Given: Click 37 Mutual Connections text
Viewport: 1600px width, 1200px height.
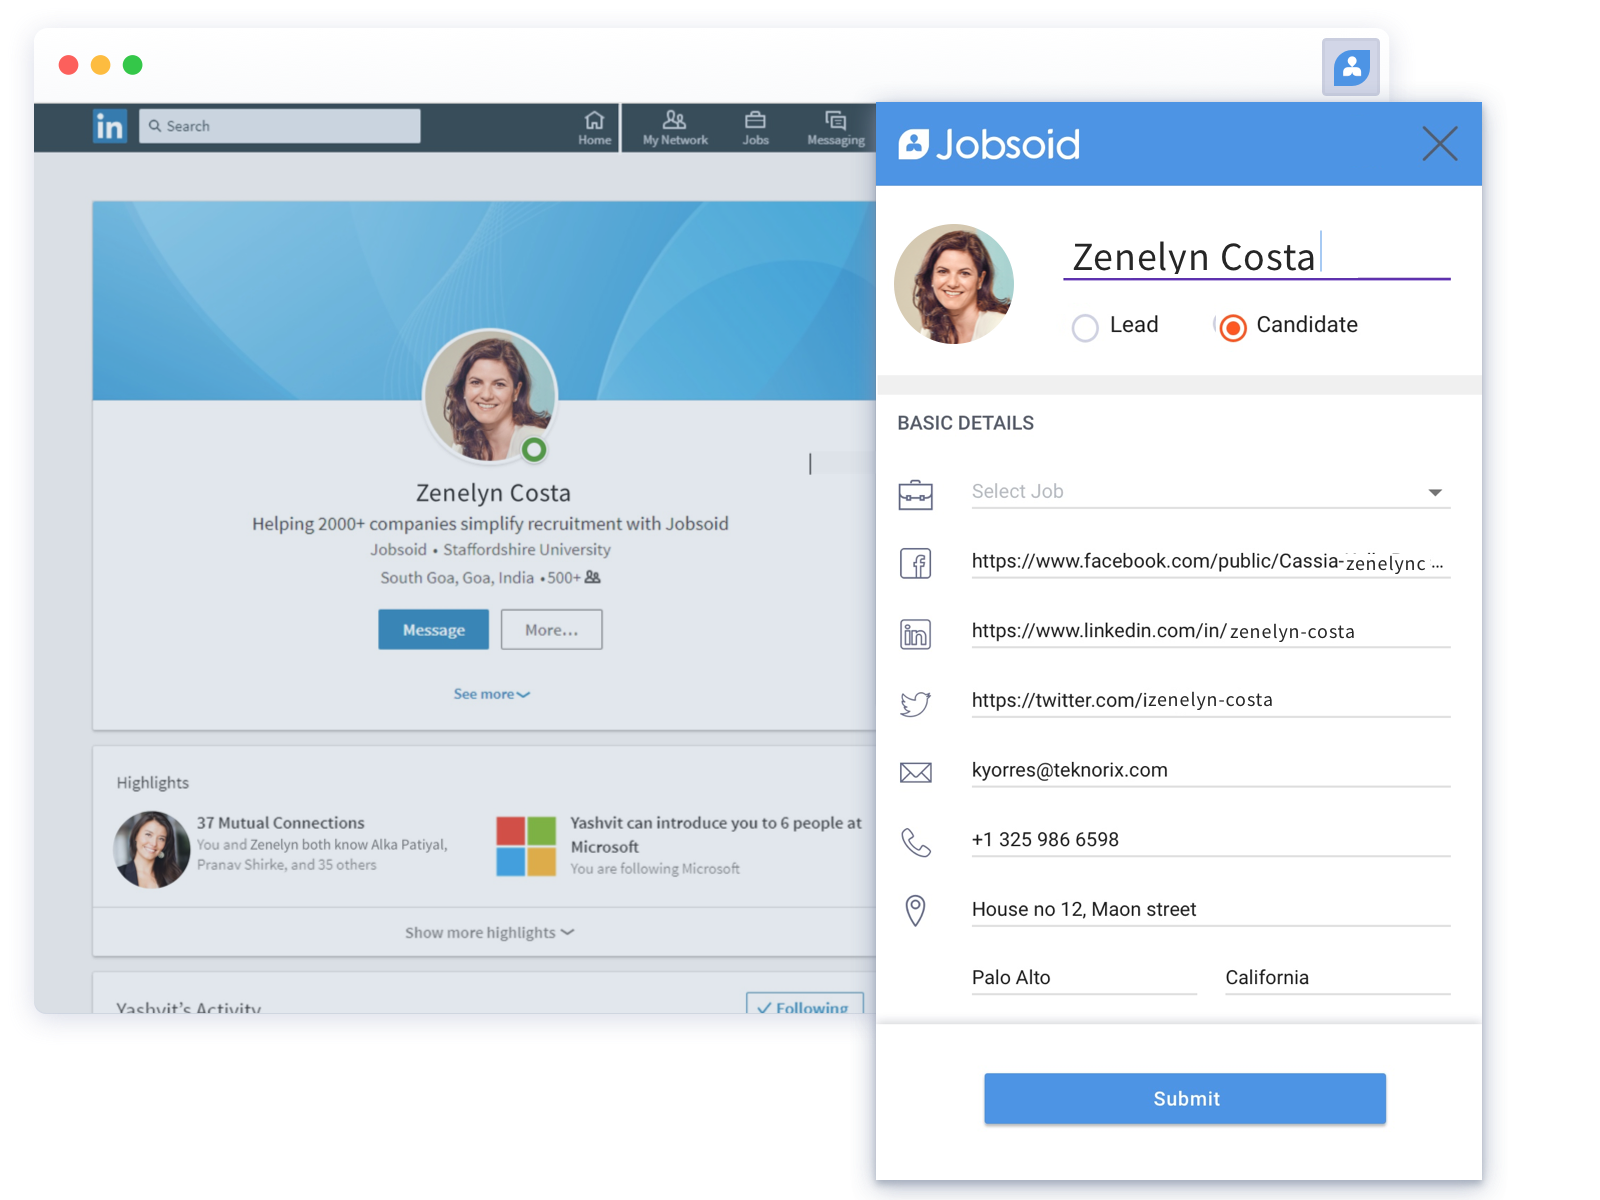Looking at the screenshot, I should pos(281,823).
